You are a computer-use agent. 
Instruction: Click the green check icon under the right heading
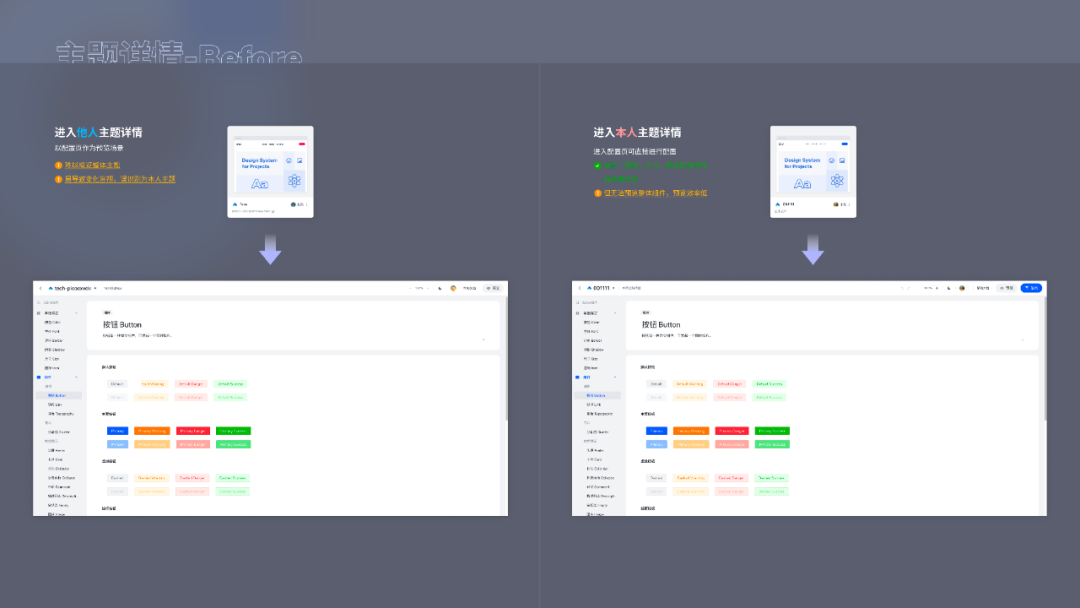click(x=597, y=165)
